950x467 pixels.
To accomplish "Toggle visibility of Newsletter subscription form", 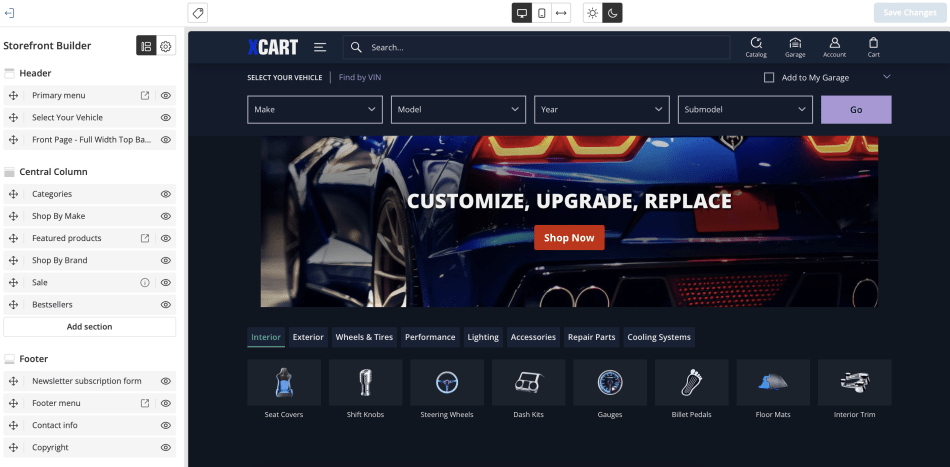I will click(165, 381).
